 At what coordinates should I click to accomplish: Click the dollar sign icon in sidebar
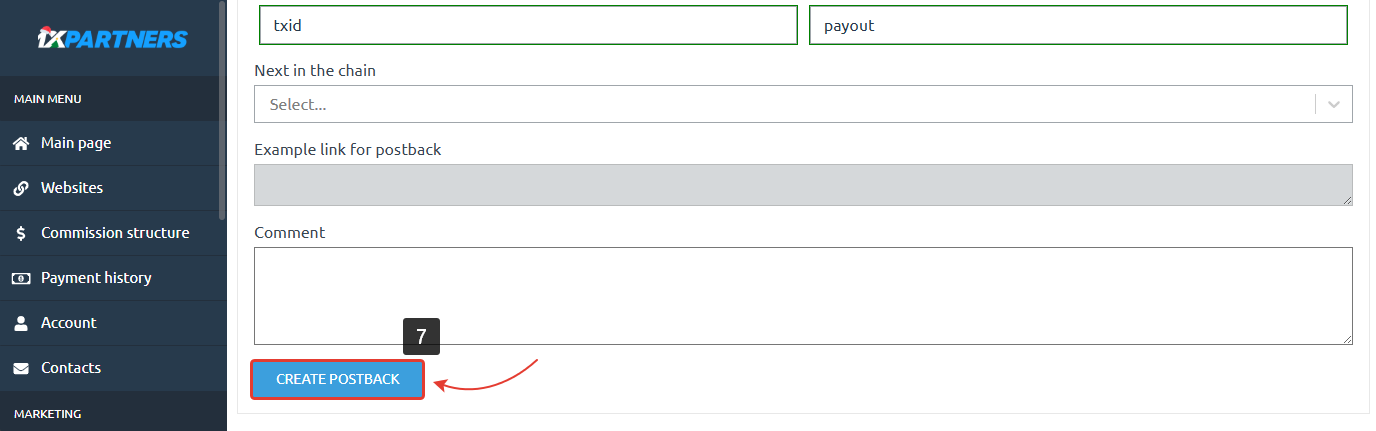(x=20, y=233)
